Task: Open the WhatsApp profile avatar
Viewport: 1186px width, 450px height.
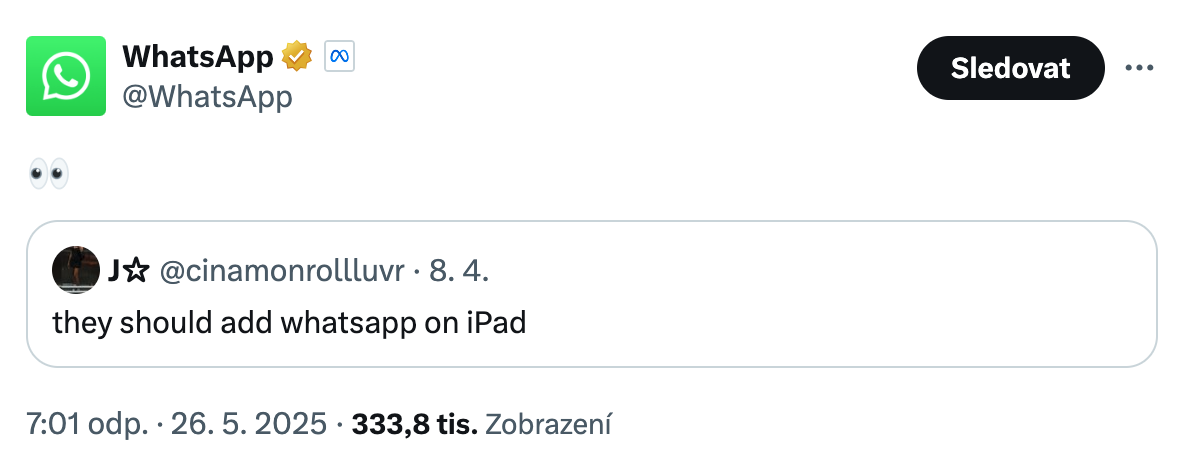Action: tap(66, 76)
